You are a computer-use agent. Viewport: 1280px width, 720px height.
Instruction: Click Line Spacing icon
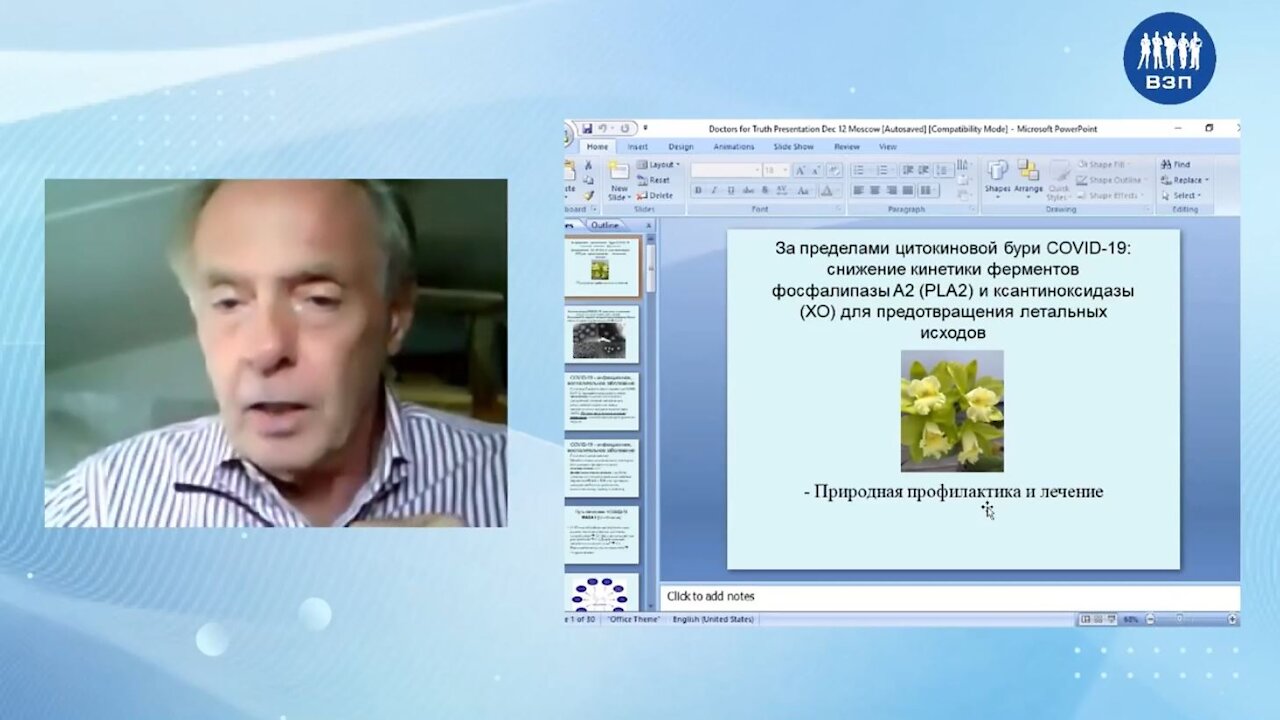[x=944, y=170]
